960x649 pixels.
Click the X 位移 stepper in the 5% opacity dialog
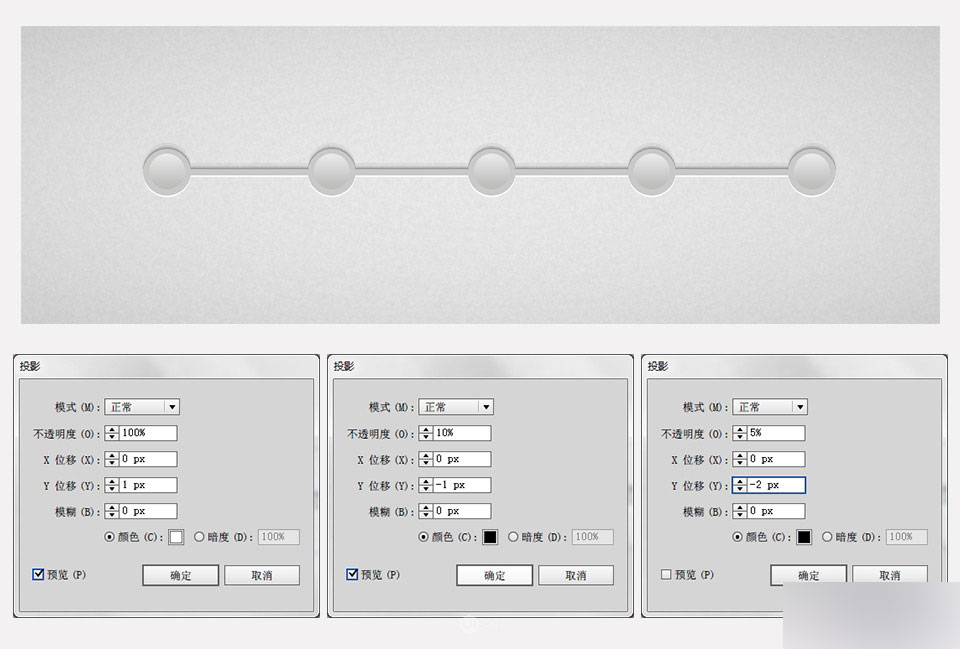(x=740, y=459)
